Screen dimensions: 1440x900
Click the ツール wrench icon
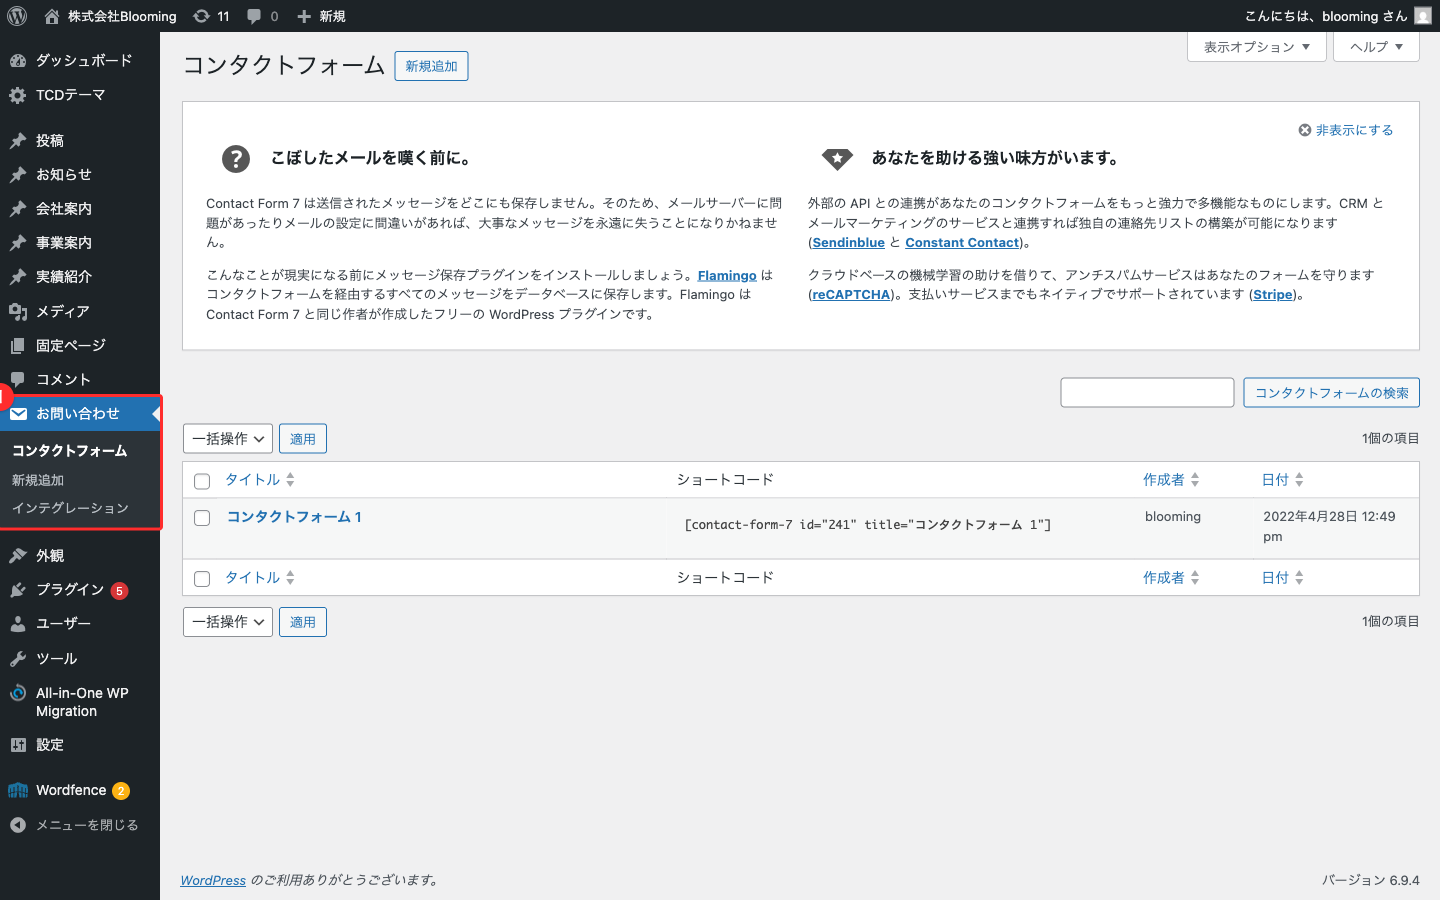coord(18,659)
